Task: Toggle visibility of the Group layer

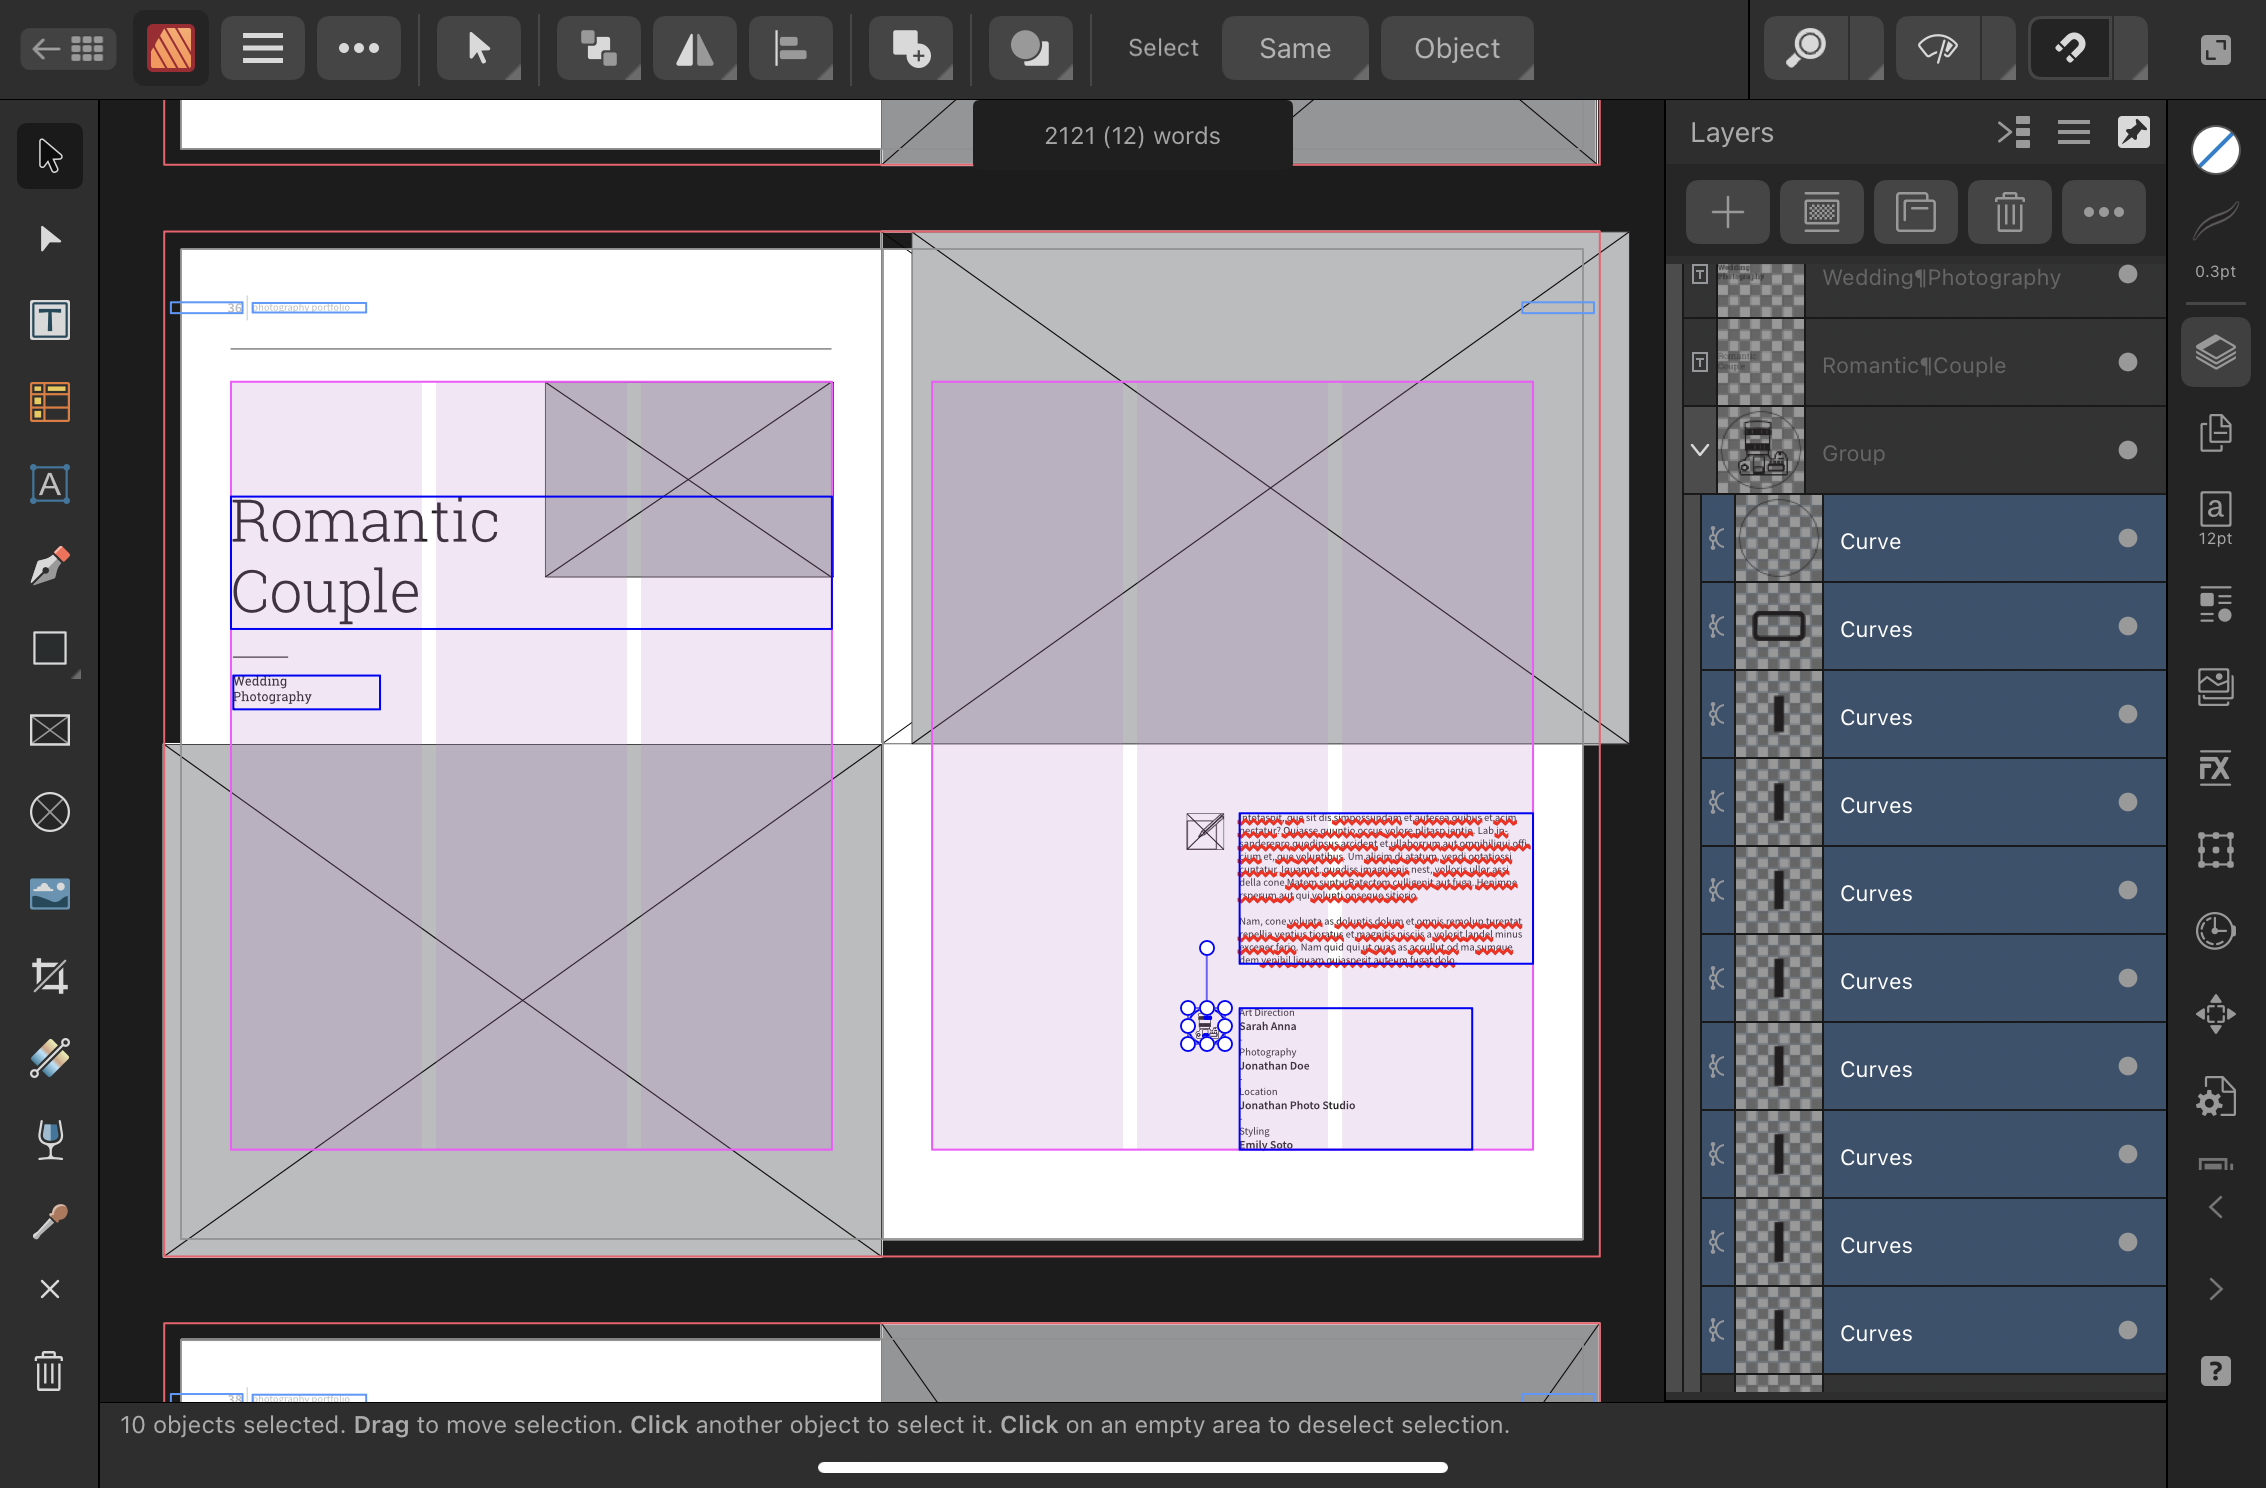Action: (x=2128, y=451)
